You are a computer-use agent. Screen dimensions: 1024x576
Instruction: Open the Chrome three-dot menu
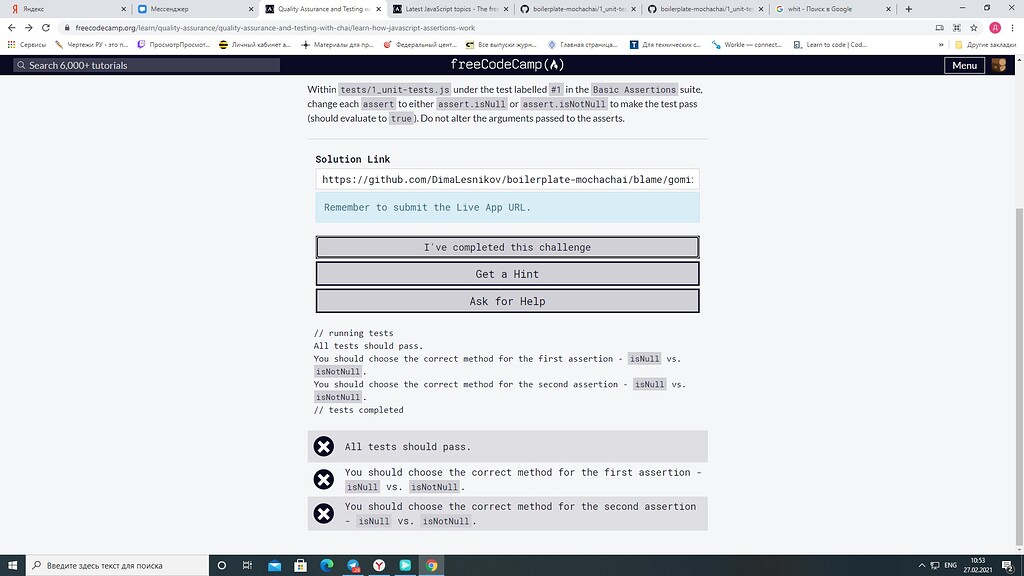click(1012, 28)
